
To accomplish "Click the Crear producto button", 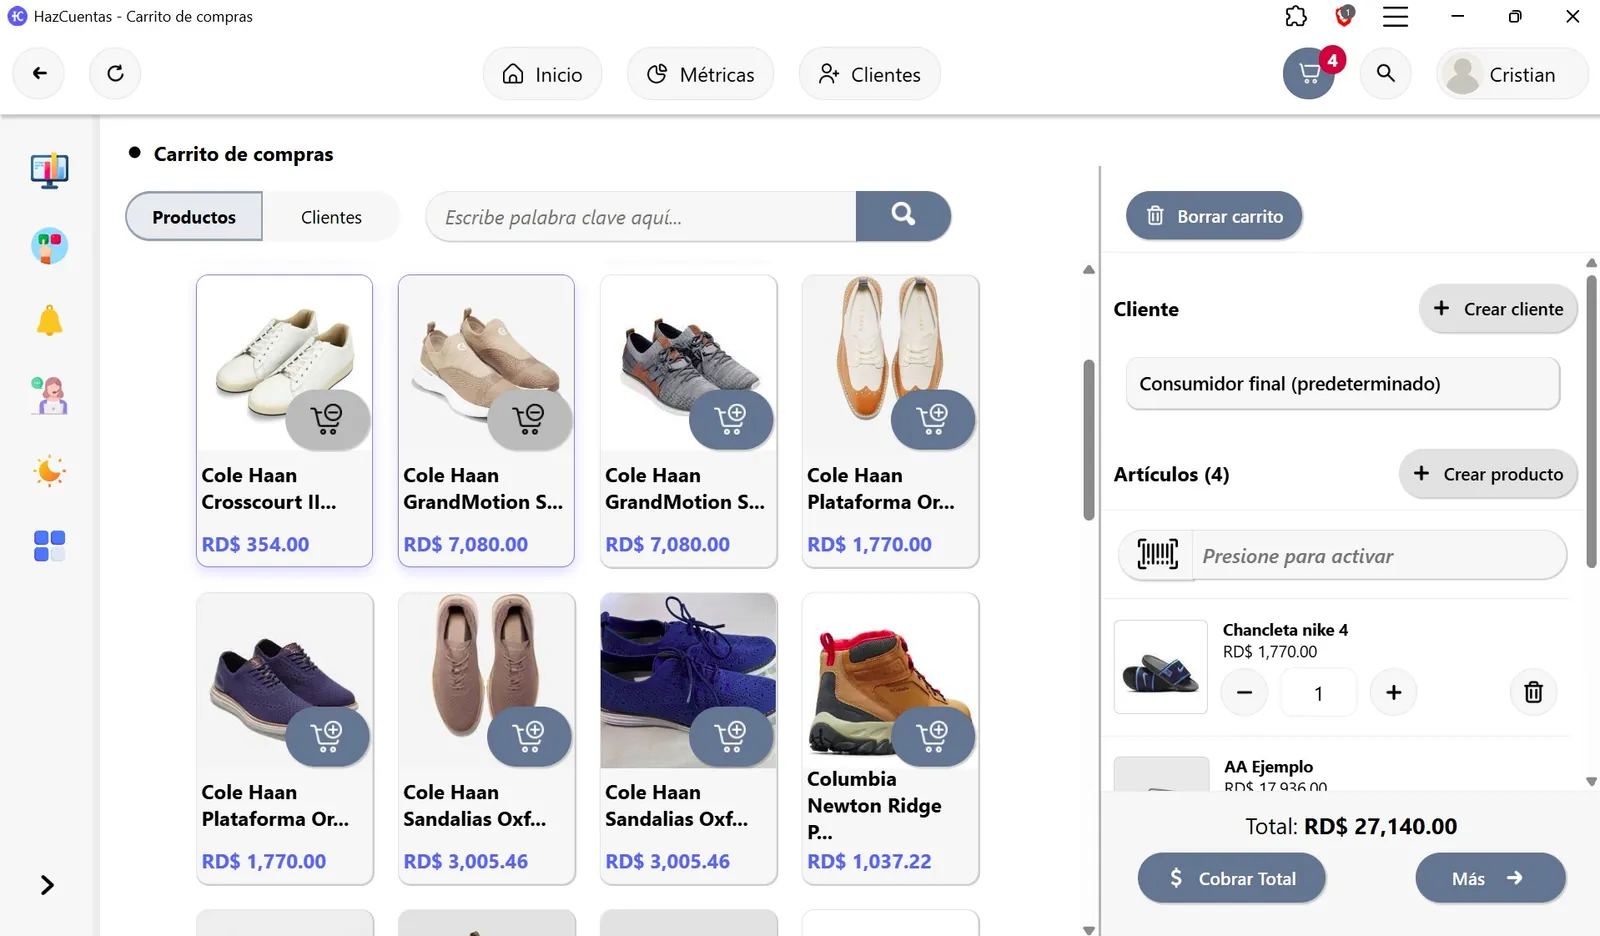I will pos(1488,474).
